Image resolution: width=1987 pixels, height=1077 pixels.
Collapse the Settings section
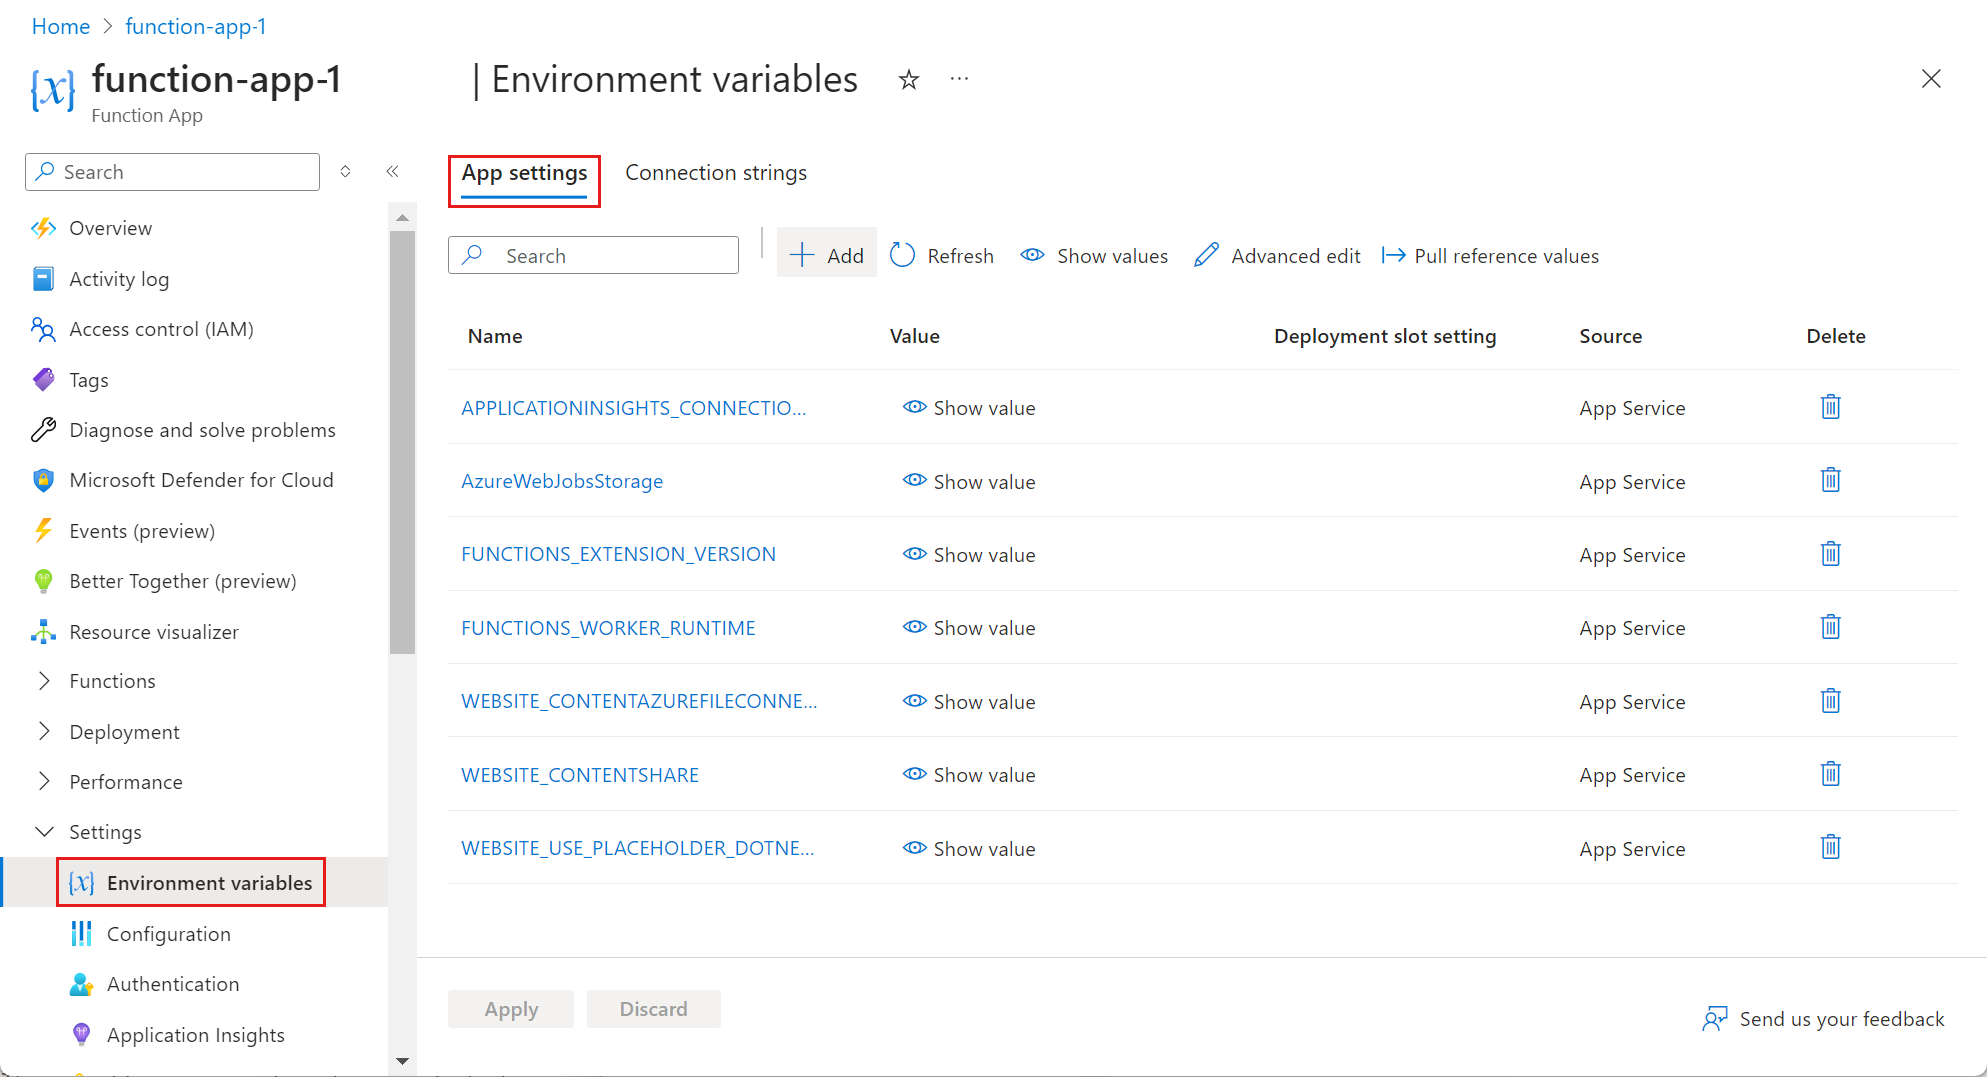coord(44,831)
